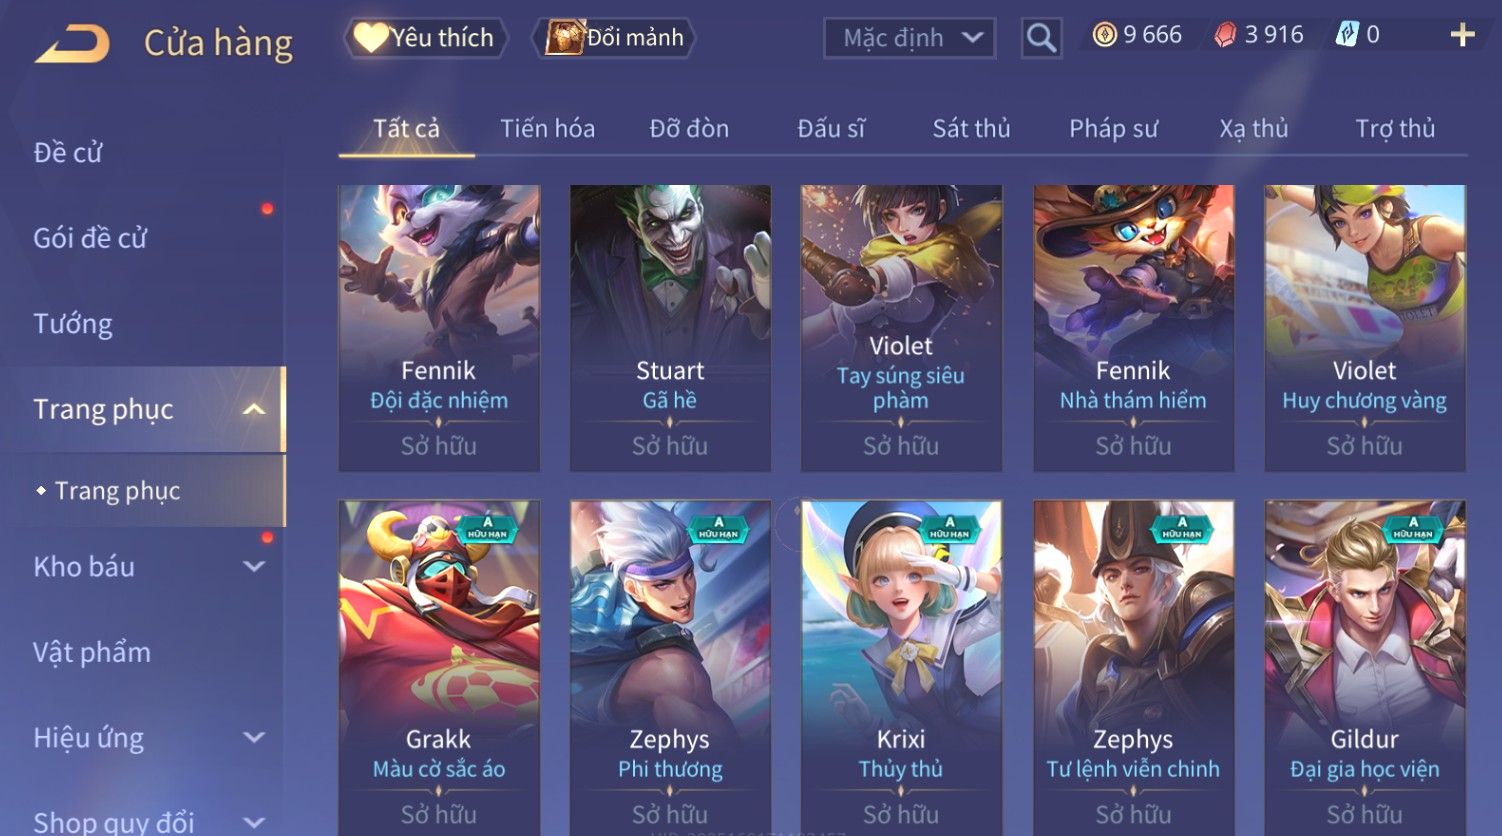1502x836 pixels.
Task: Select the Krixi Thủy thủ skin card
Action: tap(901, 668)
